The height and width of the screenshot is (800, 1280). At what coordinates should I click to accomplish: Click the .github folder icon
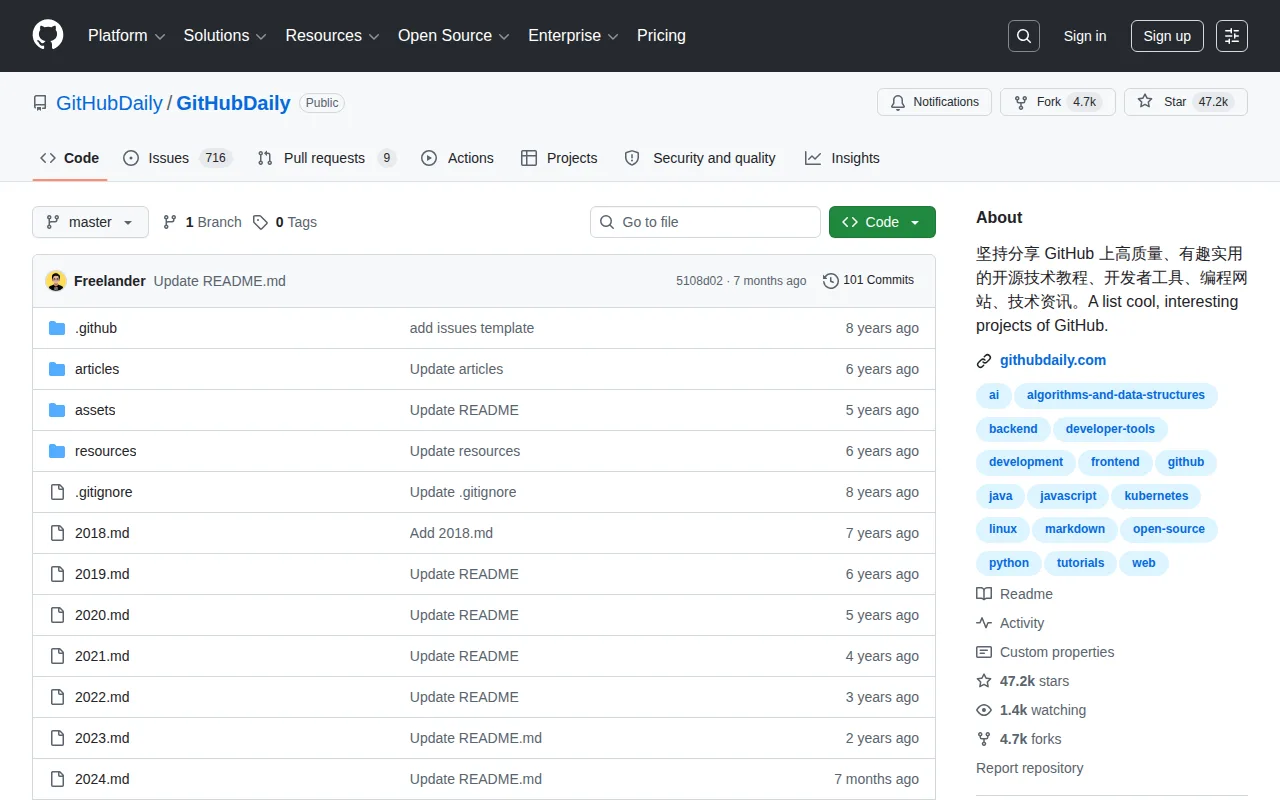[57, 328]
